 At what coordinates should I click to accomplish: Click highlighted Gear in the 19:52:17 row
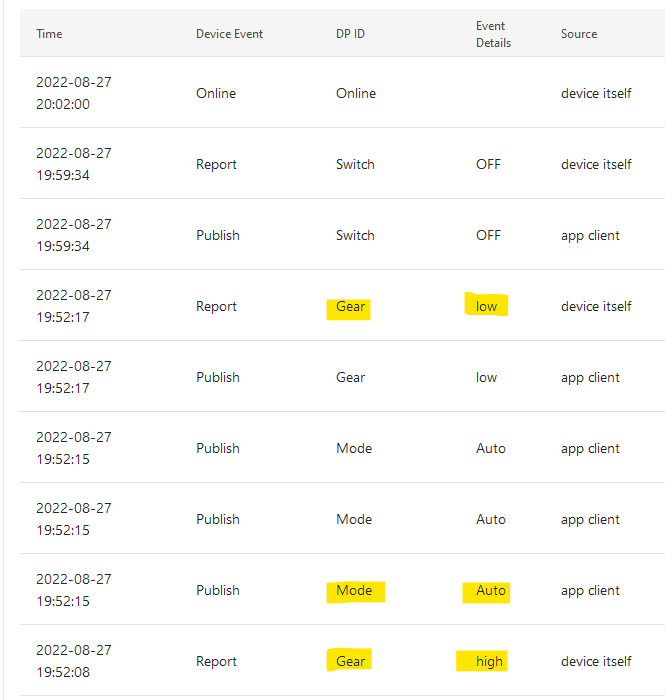[x=350, y=306]
